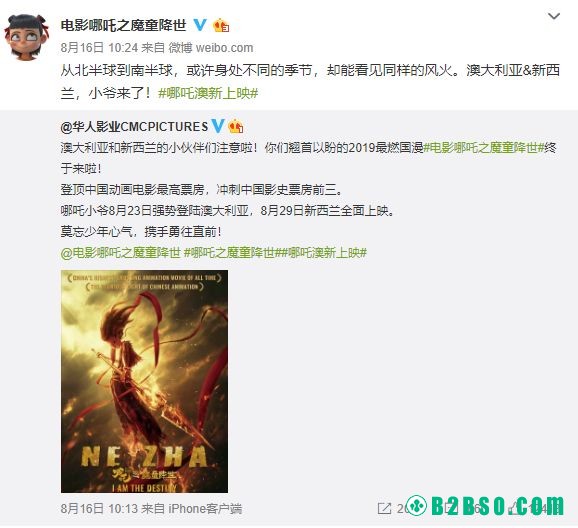Enlarge the NE ZHA movie poster image
The height and width of the screenshot is (528, 578).
click(144, 381)
